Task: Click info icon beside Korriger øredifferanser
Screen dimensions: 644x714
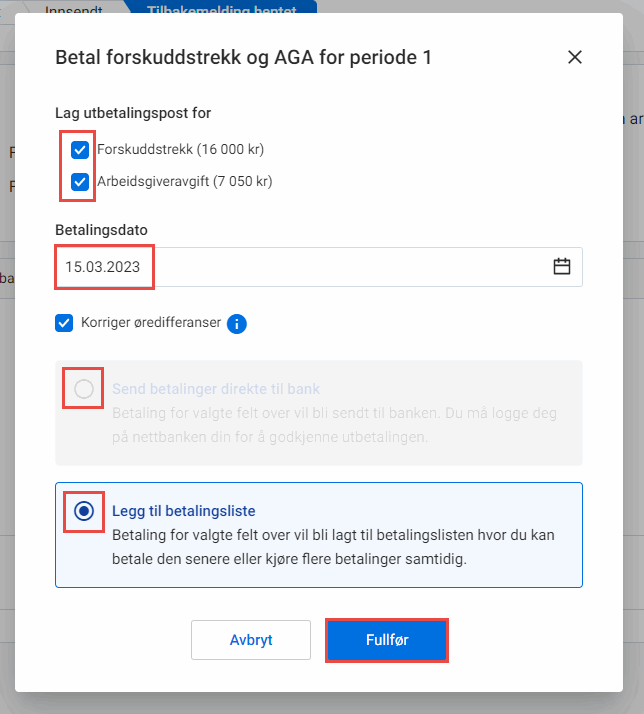Action: (237, 323)
